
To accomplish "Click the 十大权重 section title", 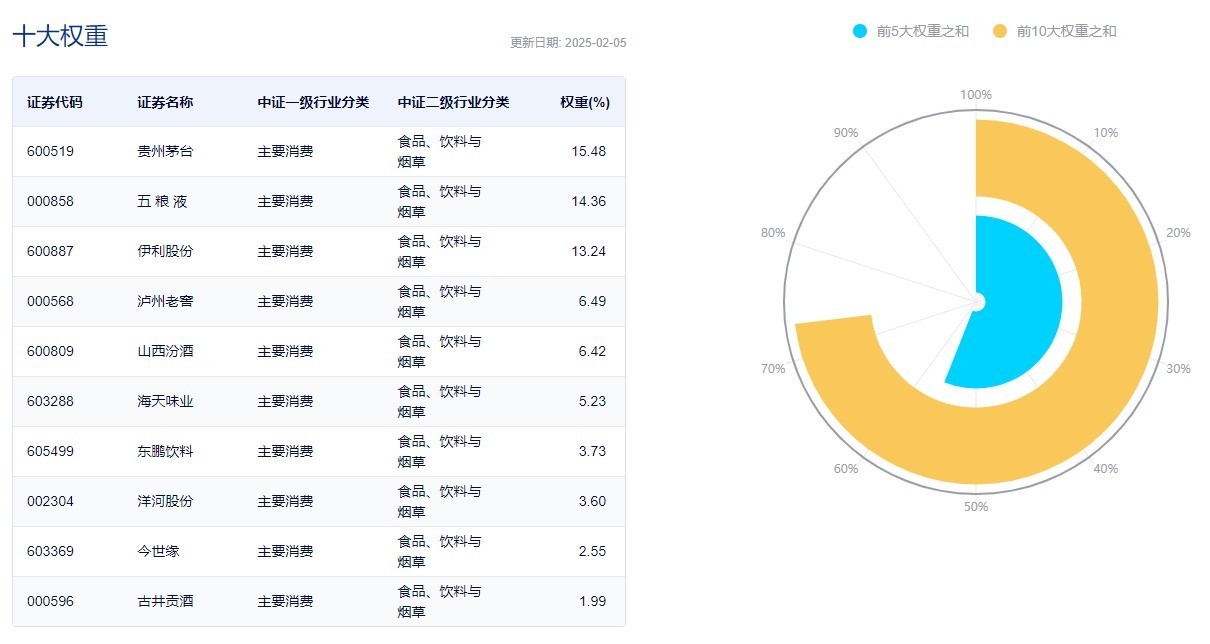I will [60, 36].
